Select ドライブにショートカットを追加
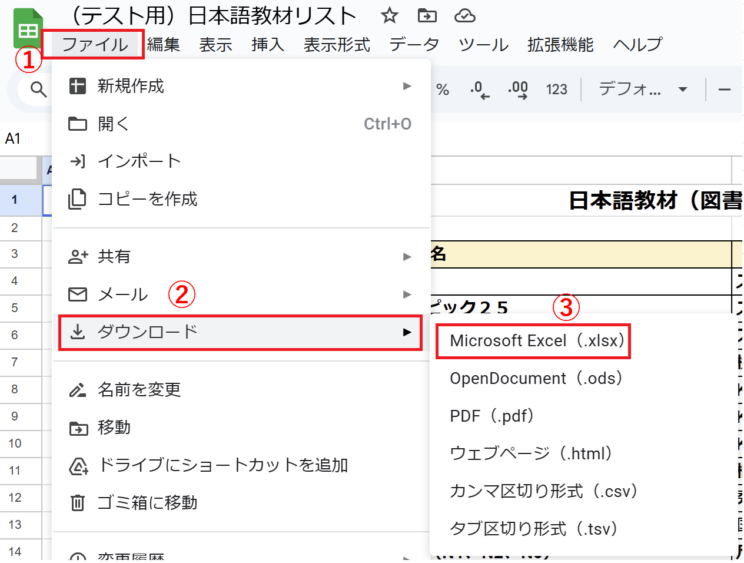Viewport: 744px width, 563px height. [x=241, y=465]
